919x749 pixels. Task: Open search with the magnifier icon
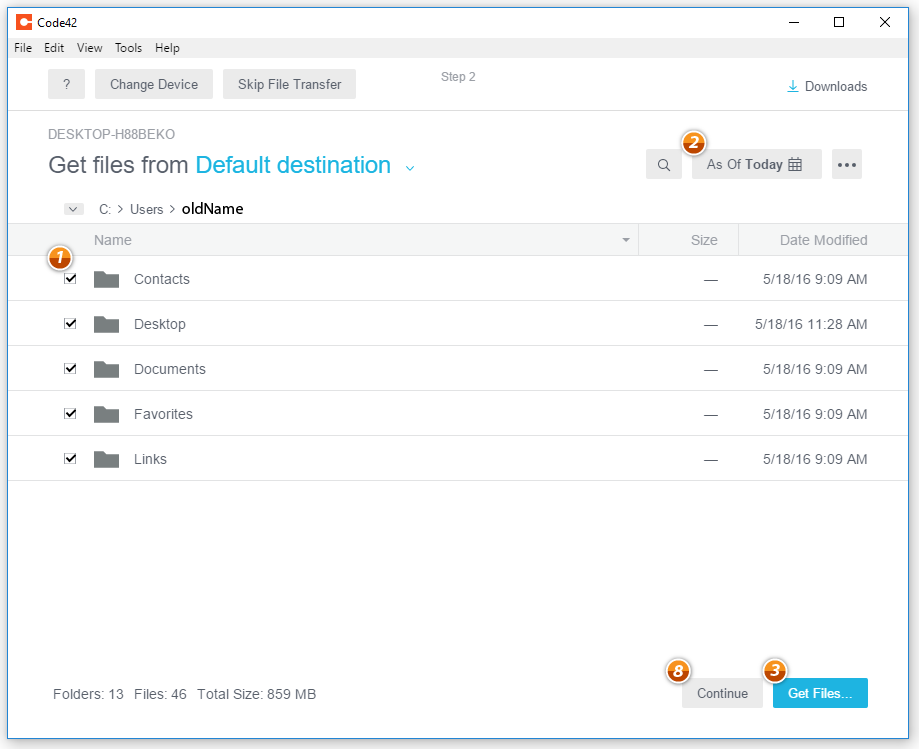(x=663, y=164)
